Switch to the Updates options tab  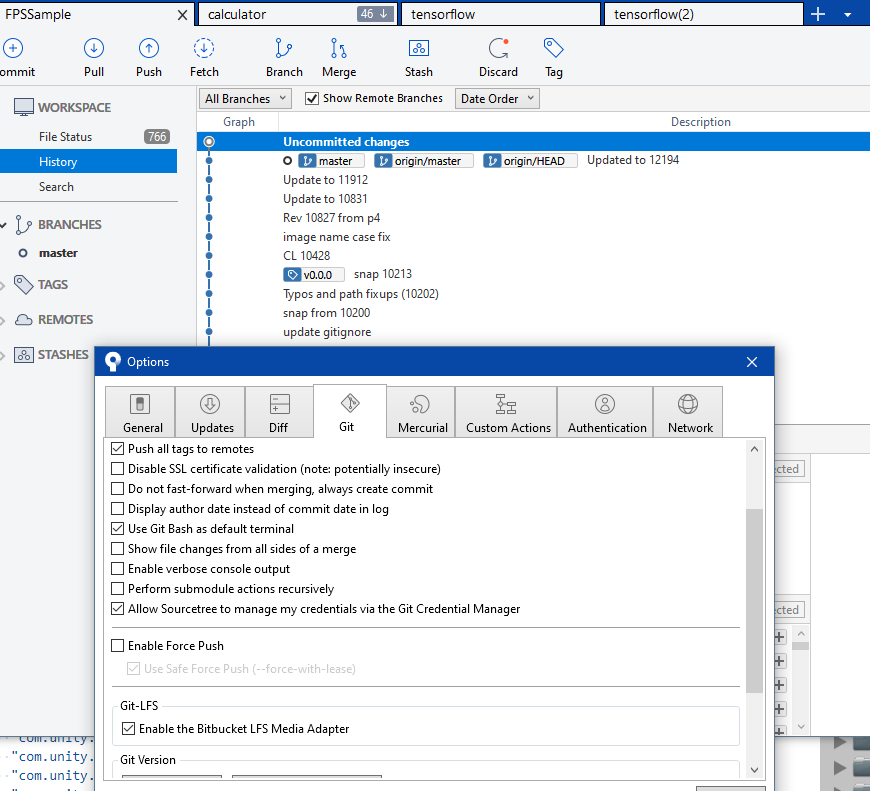pos(210,412)
